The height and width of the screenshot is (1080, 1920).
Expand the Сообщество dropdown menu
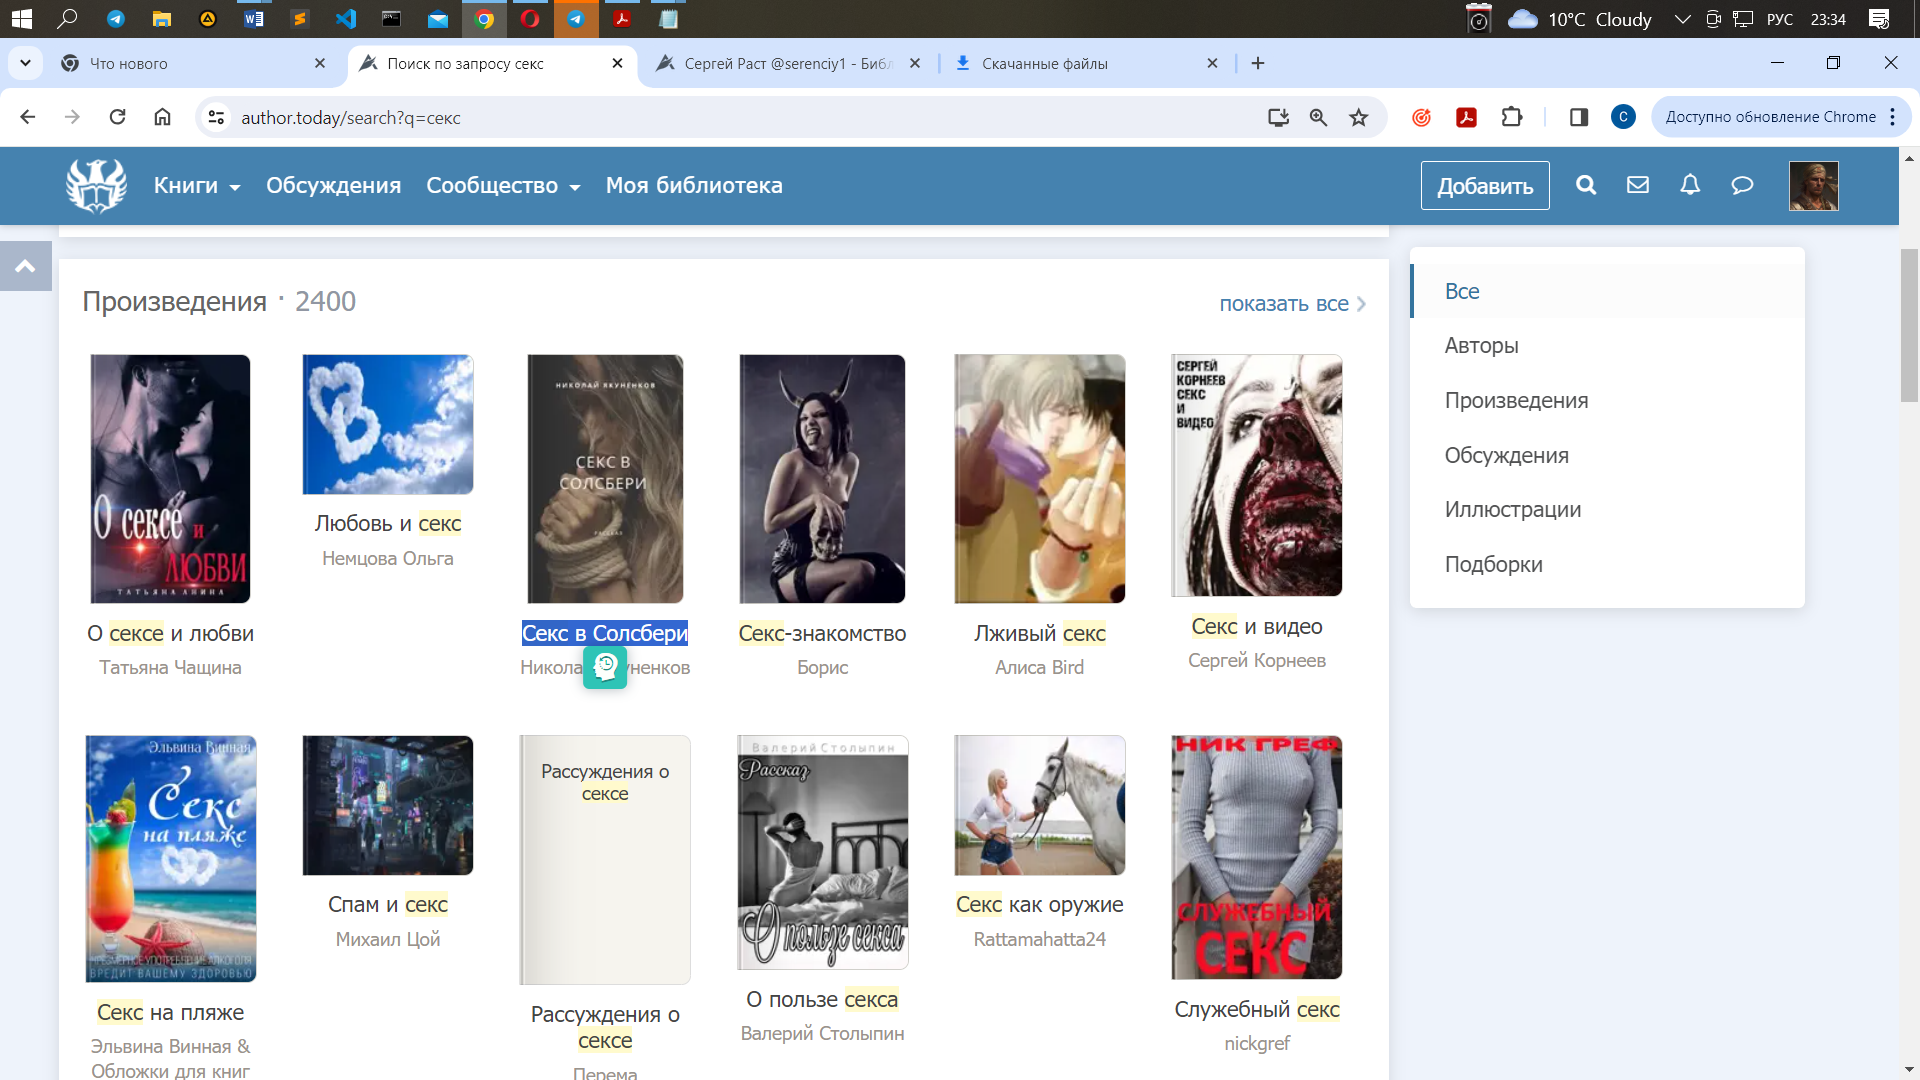502,186
